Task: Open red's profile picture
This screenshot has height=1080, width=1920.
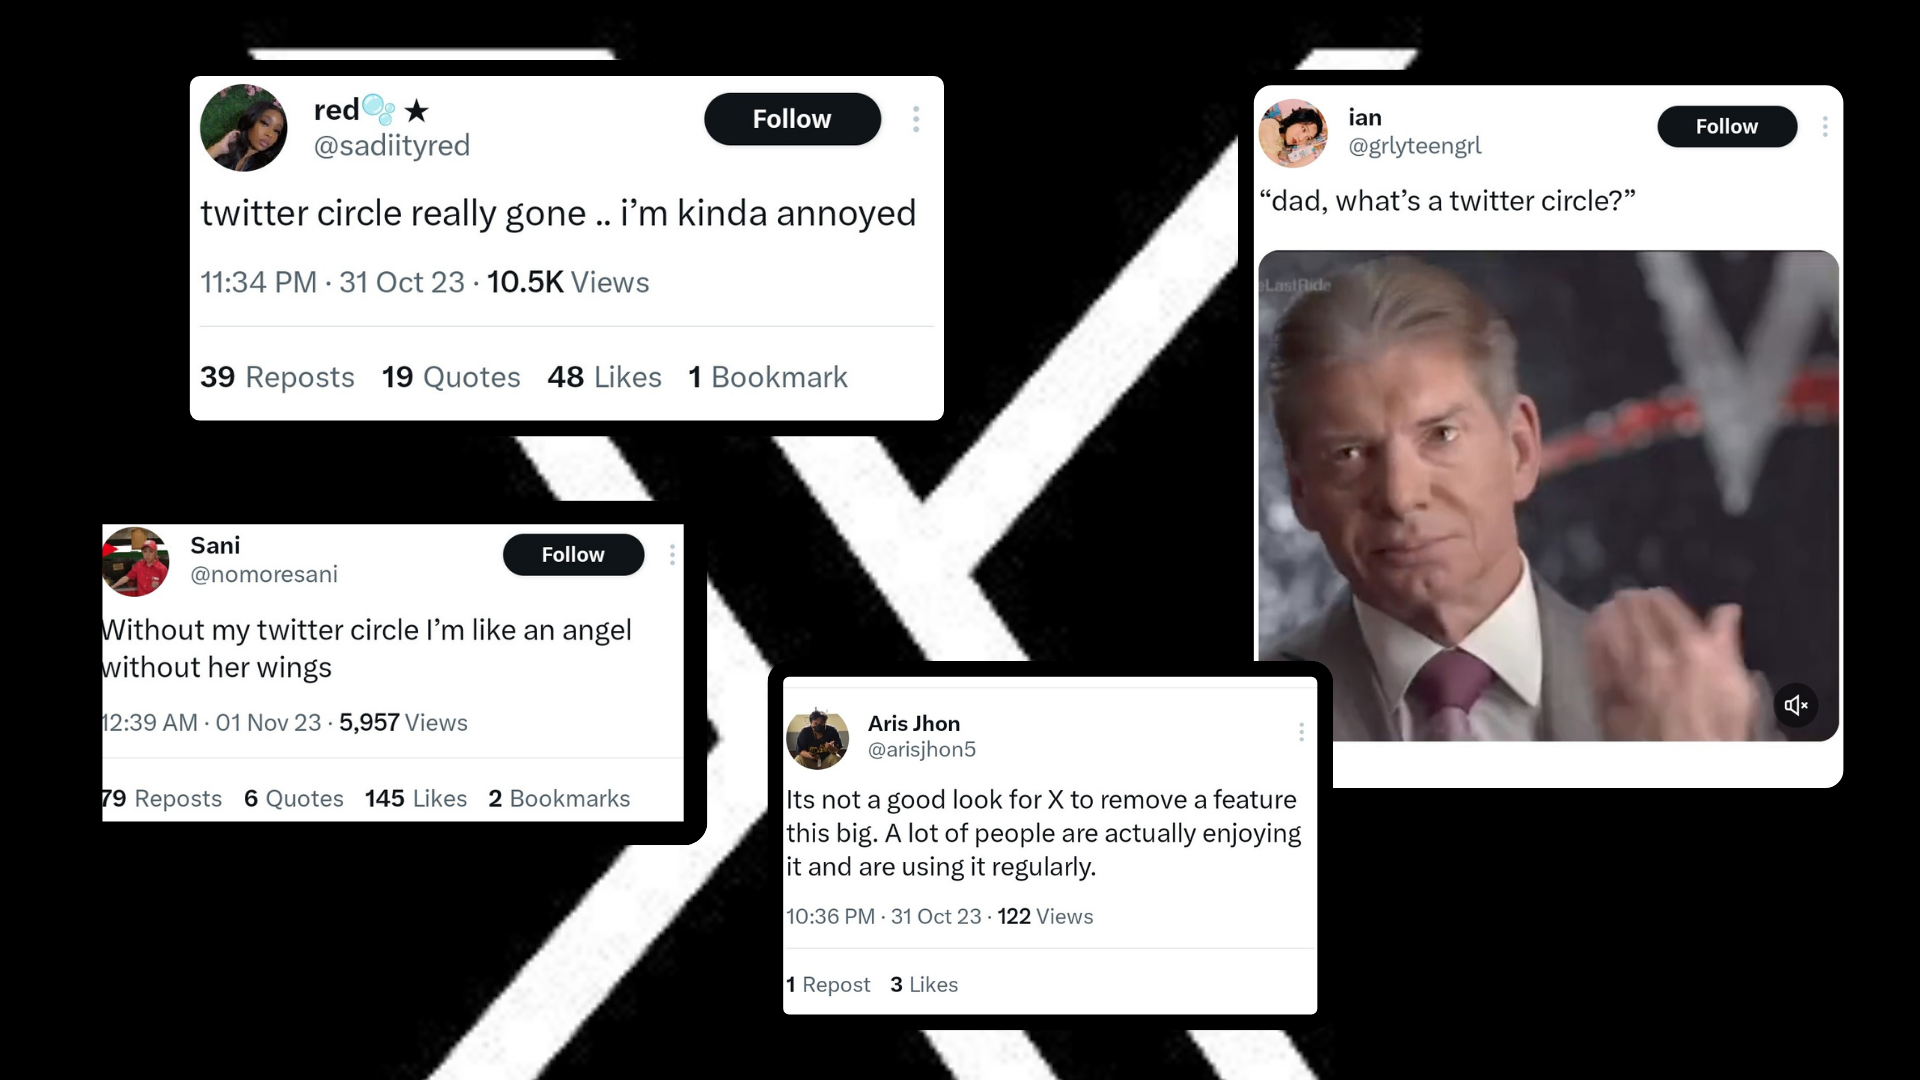Action: [x=244, y=128]
